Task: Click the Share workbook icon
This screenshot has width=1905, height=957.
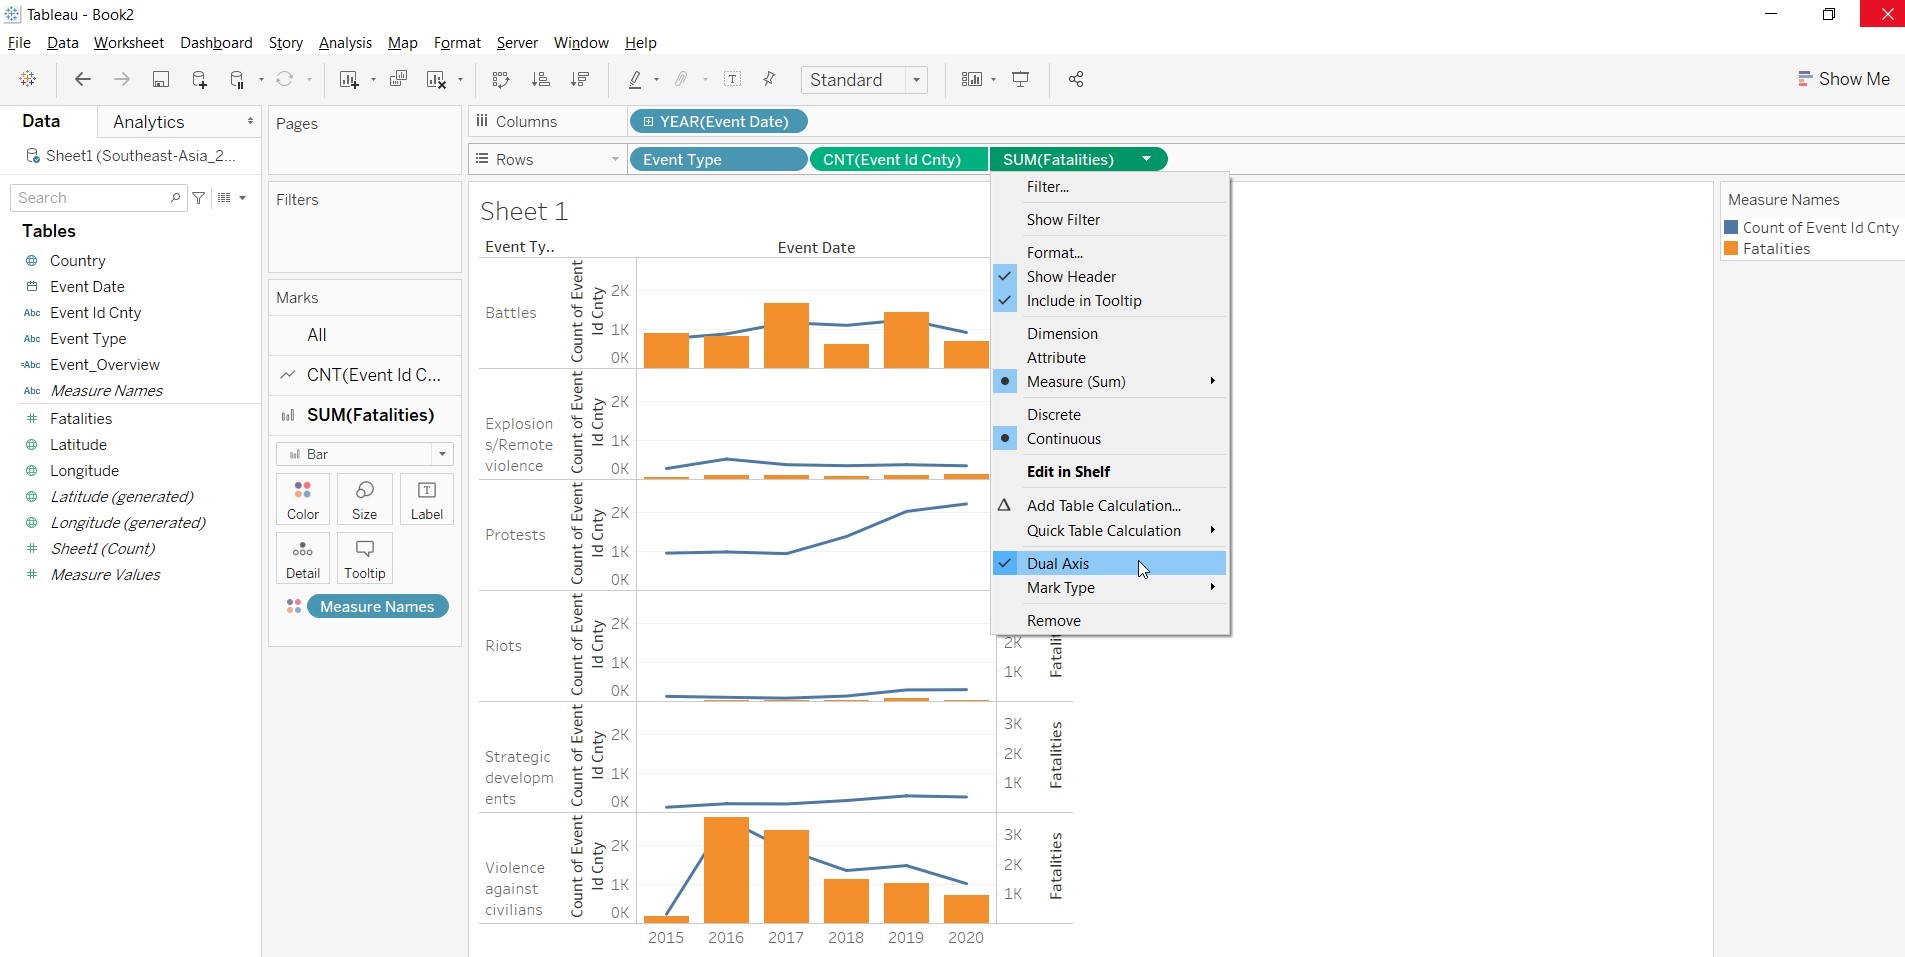Action: (1076, 80)
